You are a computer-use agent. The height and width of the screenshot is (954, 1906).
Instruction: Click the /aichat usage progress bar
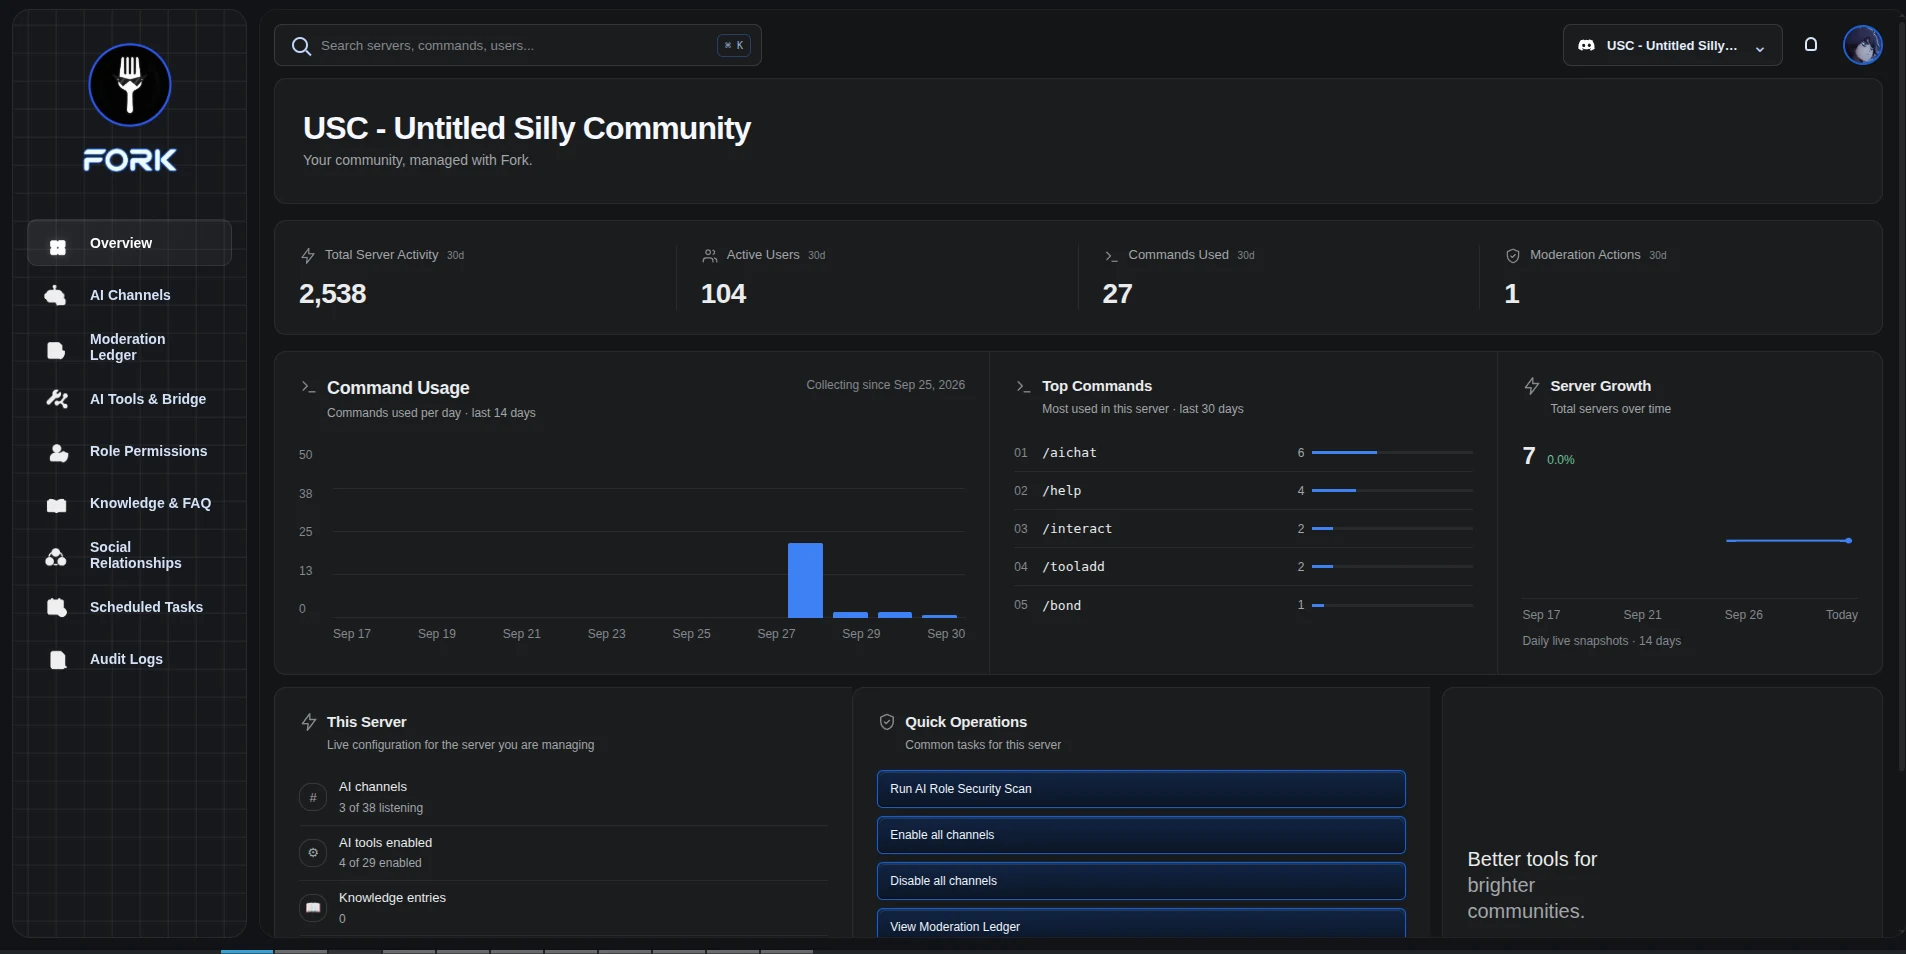[1392, 453]
